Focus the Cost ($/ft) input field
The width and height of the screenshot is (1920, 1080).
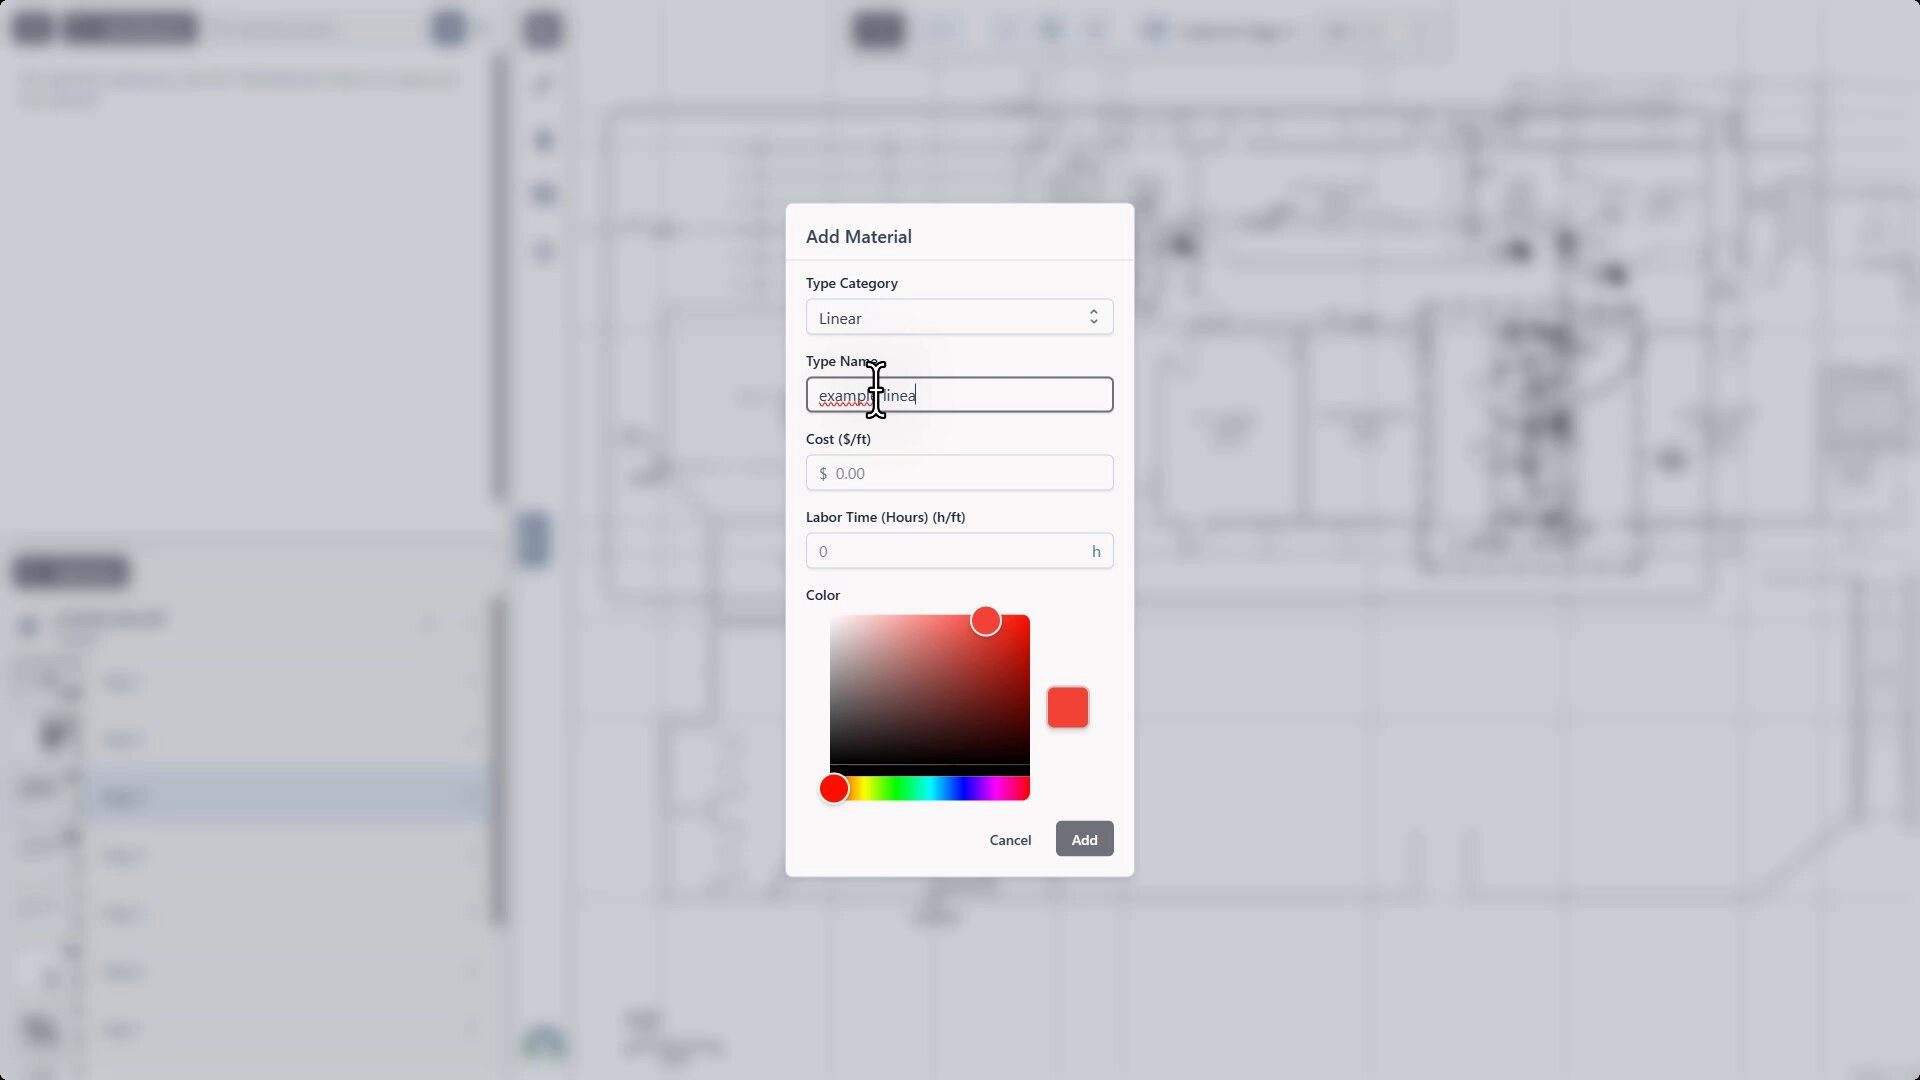[959, 473]
